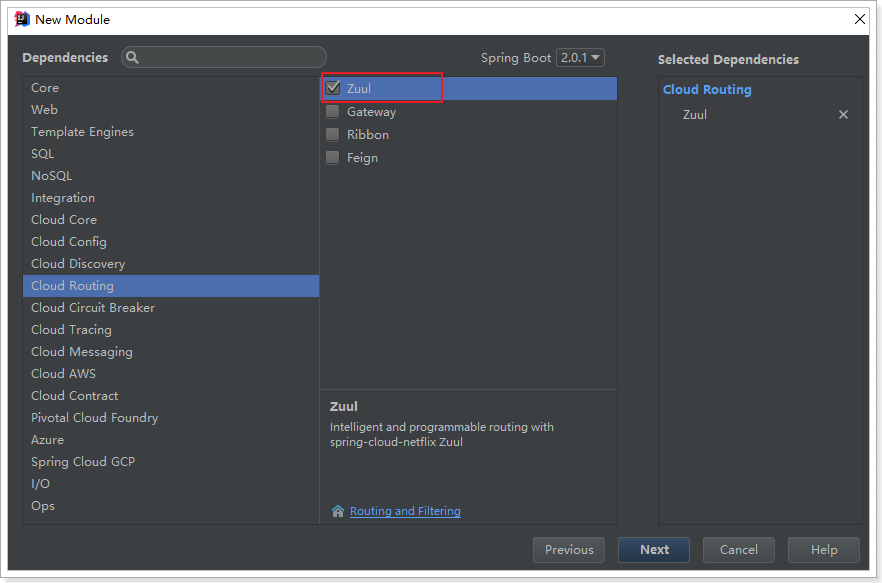The width and height of the screenshot is (882, 583).
Task: Check the Feign dependency checkbox
Action: [333, 158]
